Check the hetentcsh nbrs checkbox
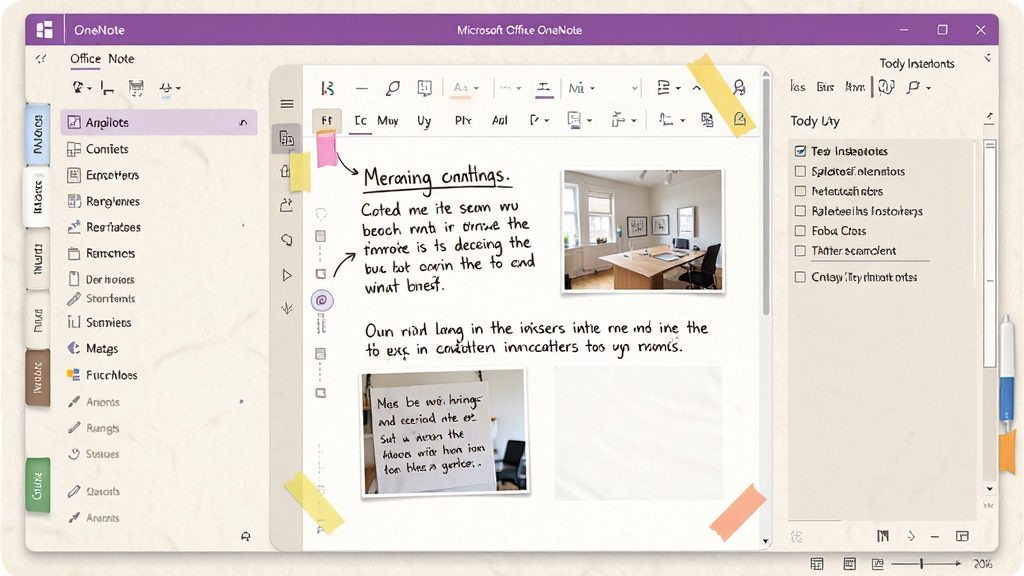1024x576 pixels. coord(800,191)
